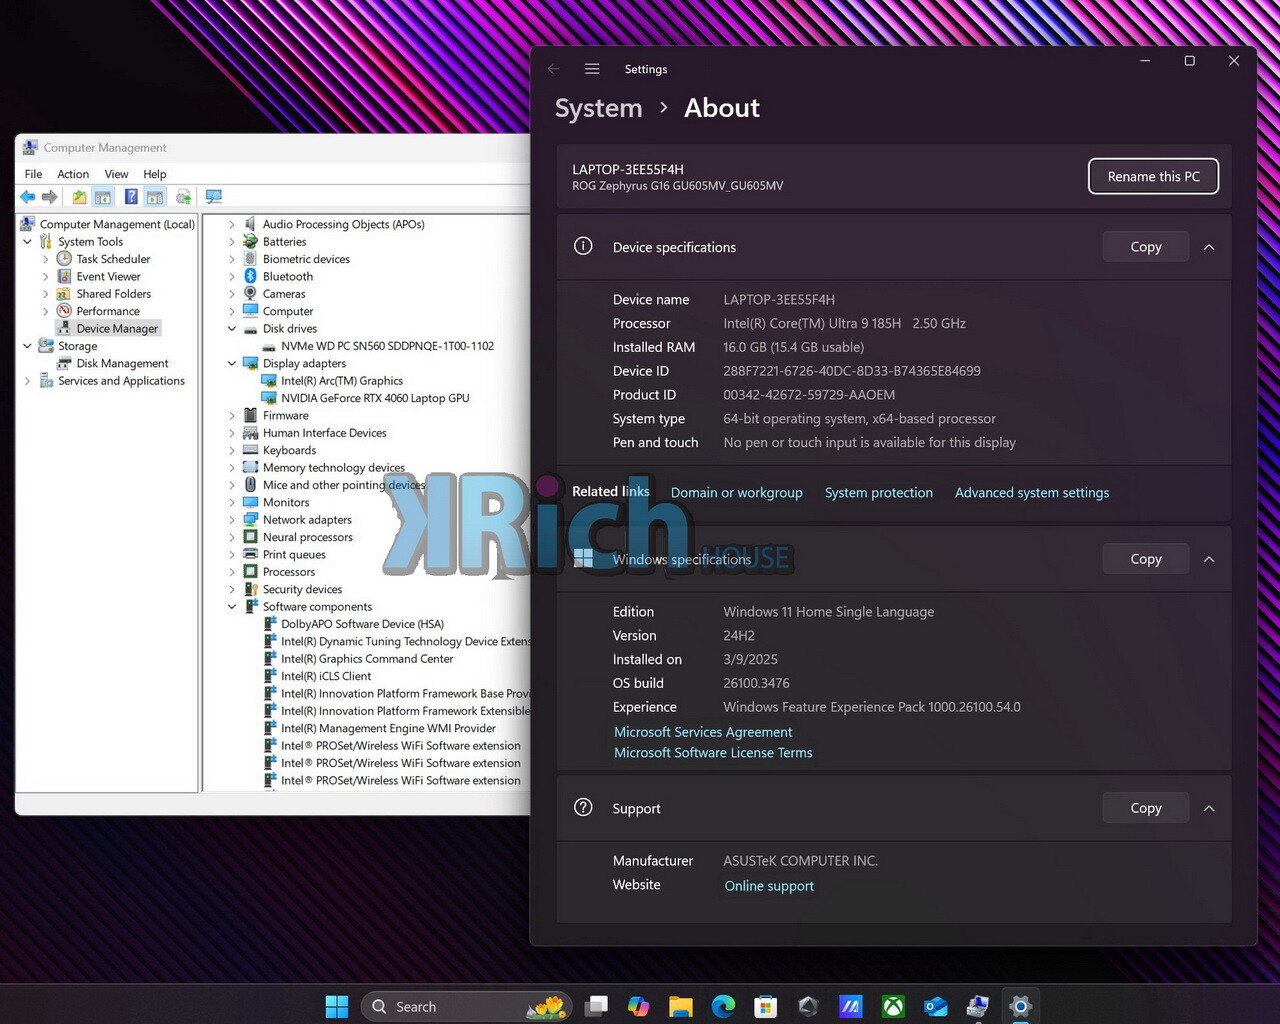The width and height of the screenshot is (1280, 1024).
Task: Open Xbox app from the taskbar
Action: click(x=893, y=1006)
